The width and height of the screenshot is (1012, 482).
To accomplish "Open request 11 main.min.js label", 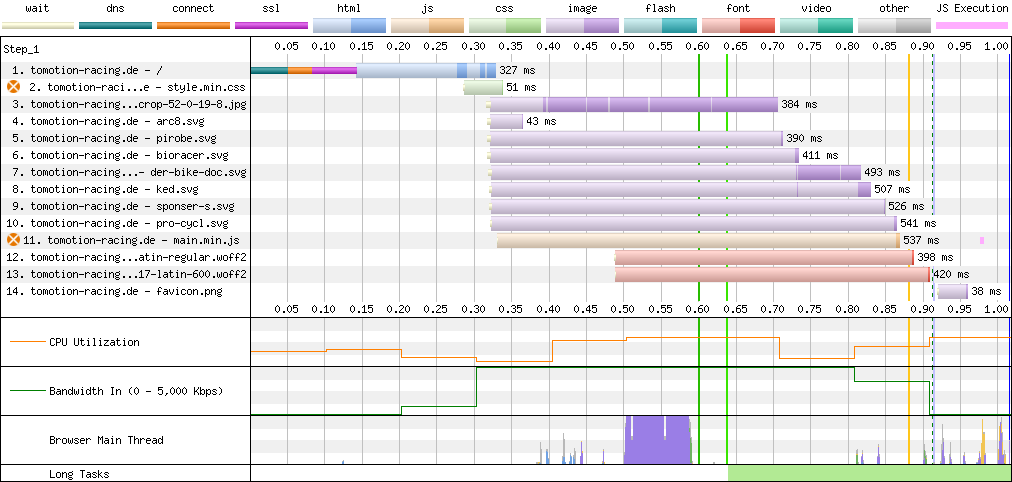I will pos(131,240).
